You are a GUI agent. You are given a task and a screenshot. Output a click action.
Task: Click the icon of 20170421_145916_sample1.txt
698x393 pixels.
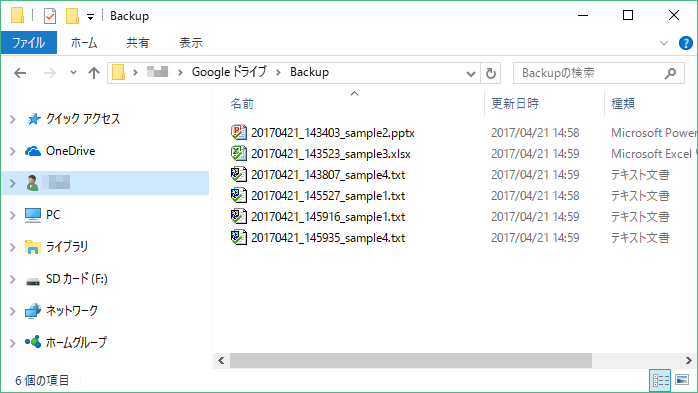click(239, 216)
